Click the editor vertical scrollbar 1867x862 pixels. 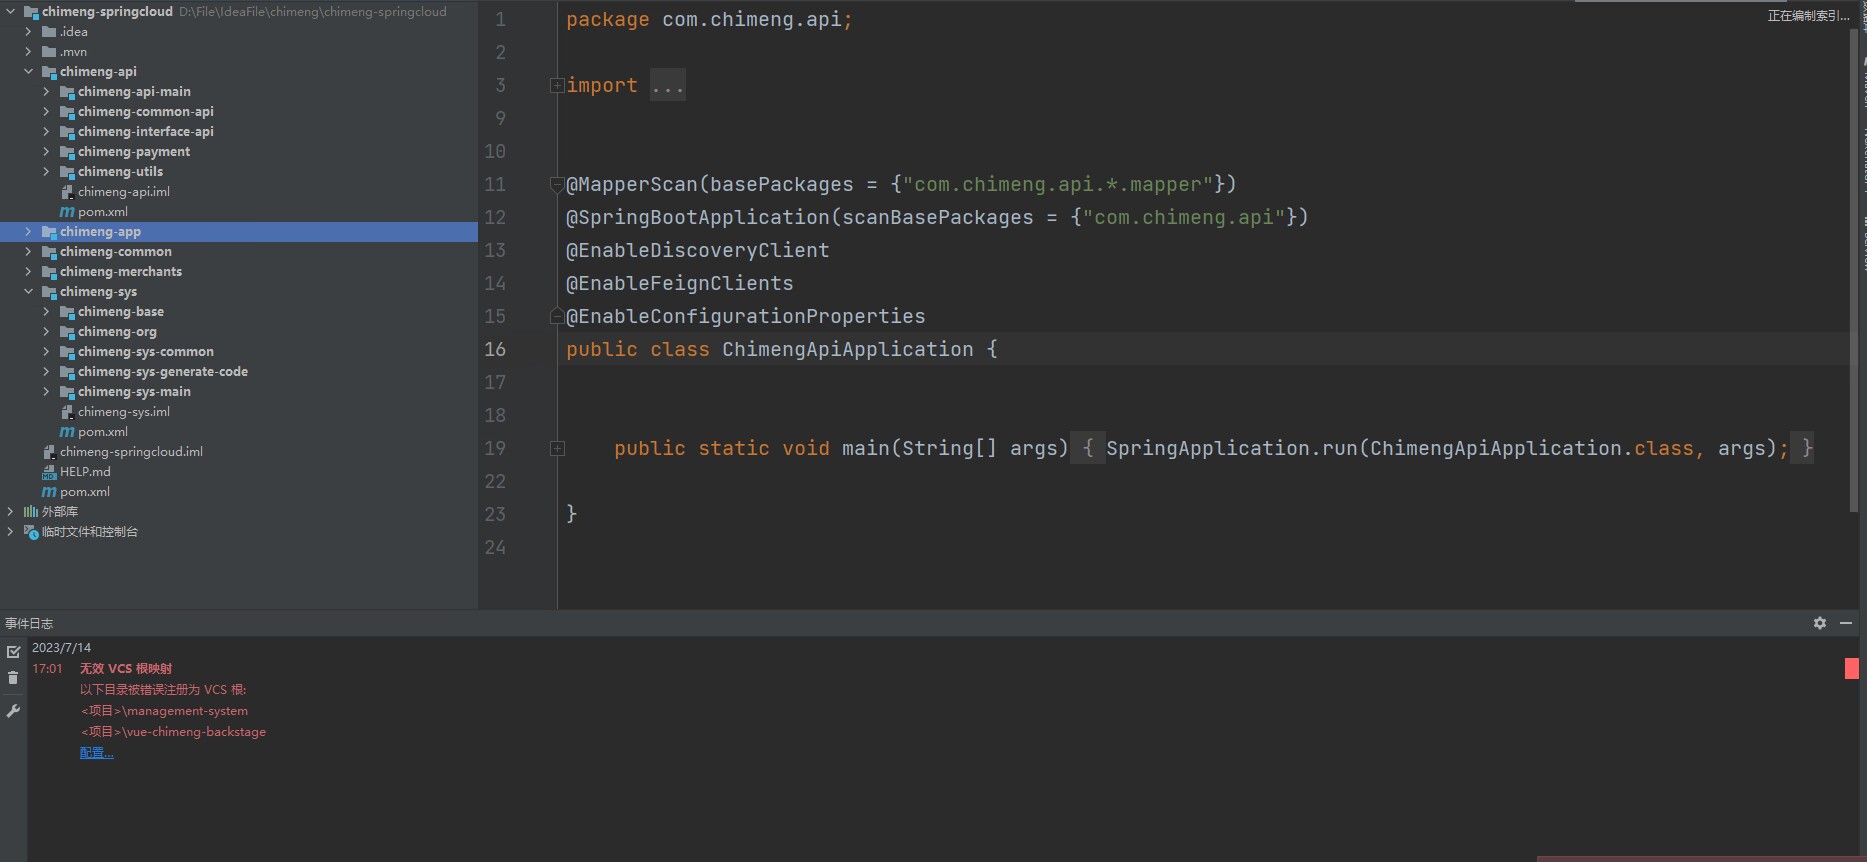(1854, 270)
